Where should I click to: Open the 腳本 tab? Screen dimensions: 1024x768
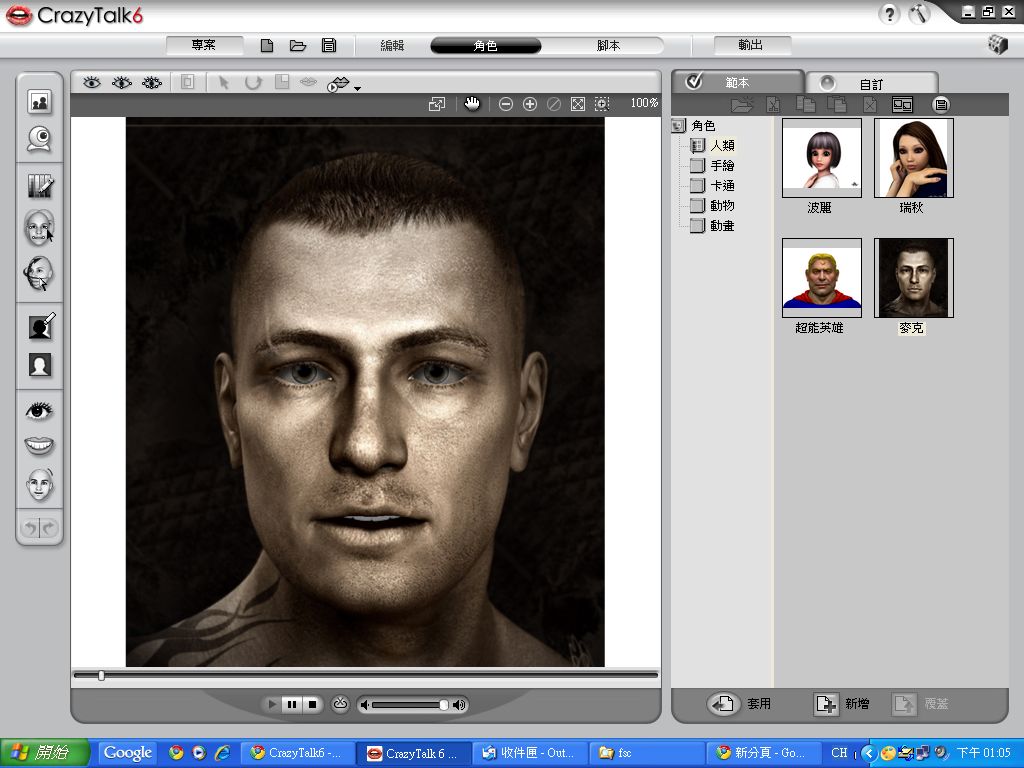(x=608, y=46)
